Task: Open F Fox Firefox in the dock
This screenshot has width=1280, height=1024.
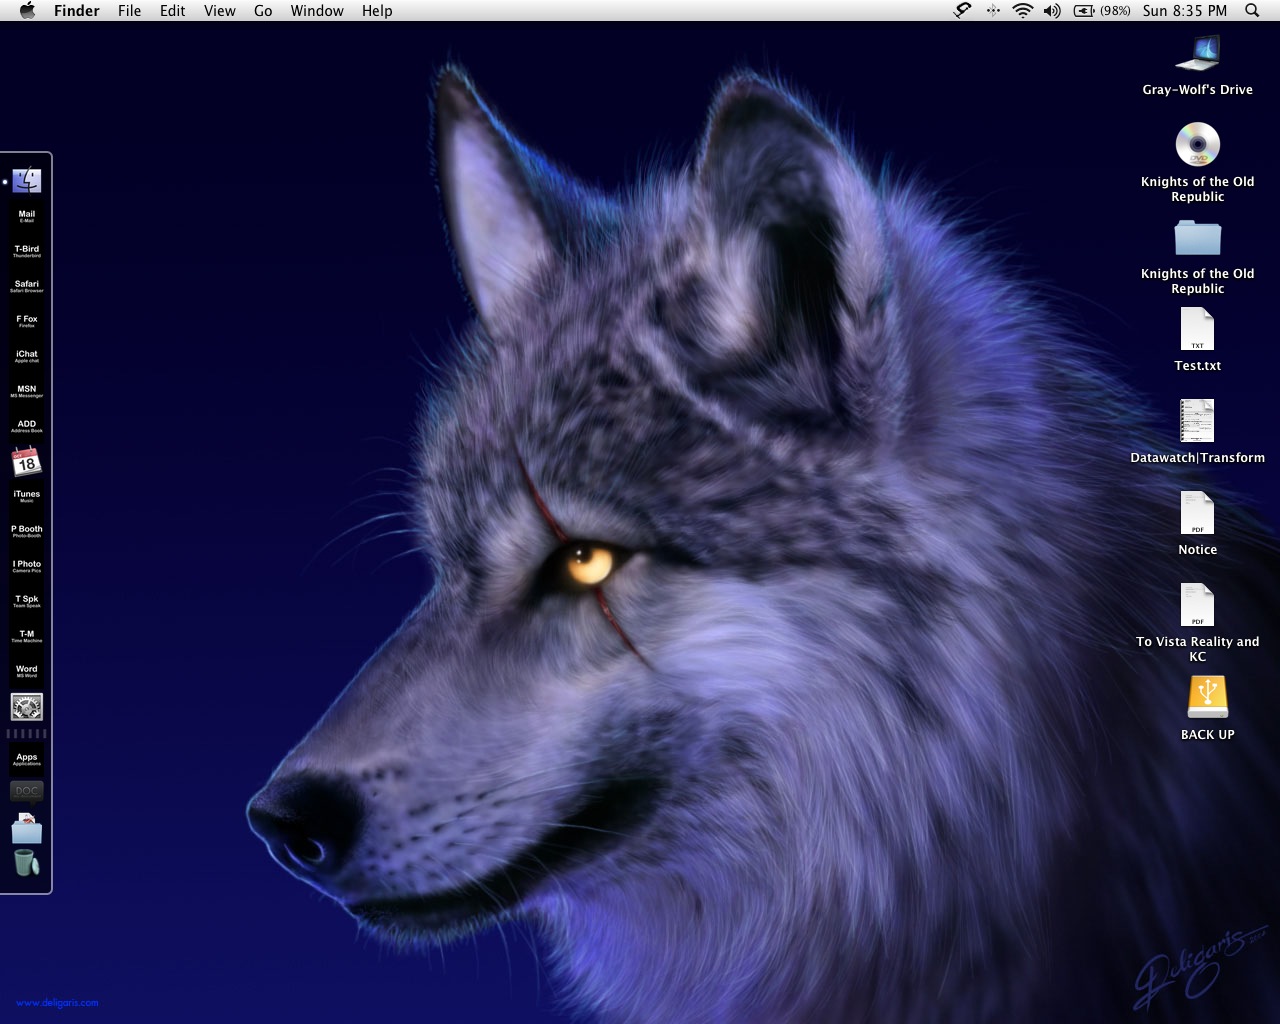Action: pyautogui.click(x=27, y=321)
